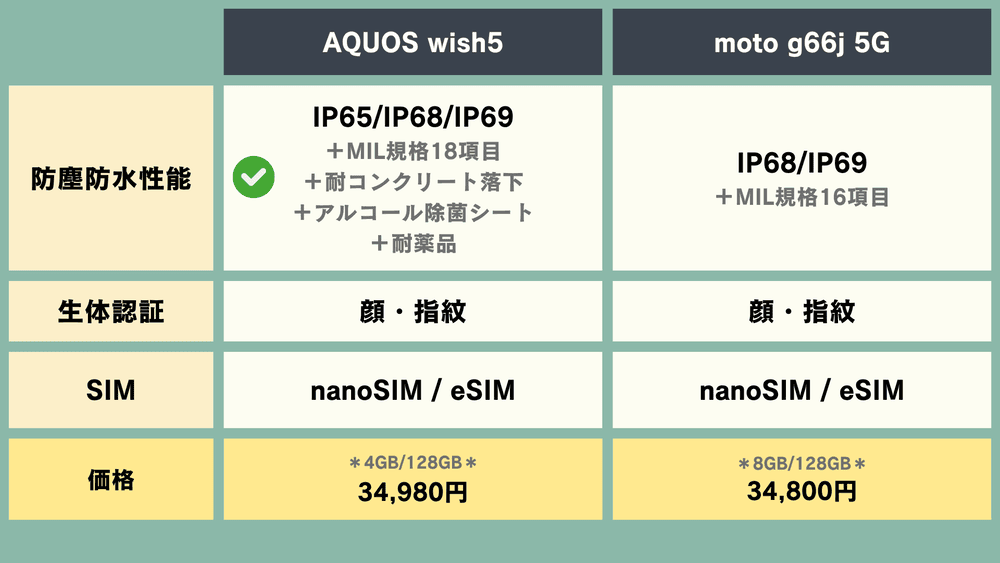Select the moto g66j 5G column header
The width and height of the screenshot is (1000, 563).
801,43
